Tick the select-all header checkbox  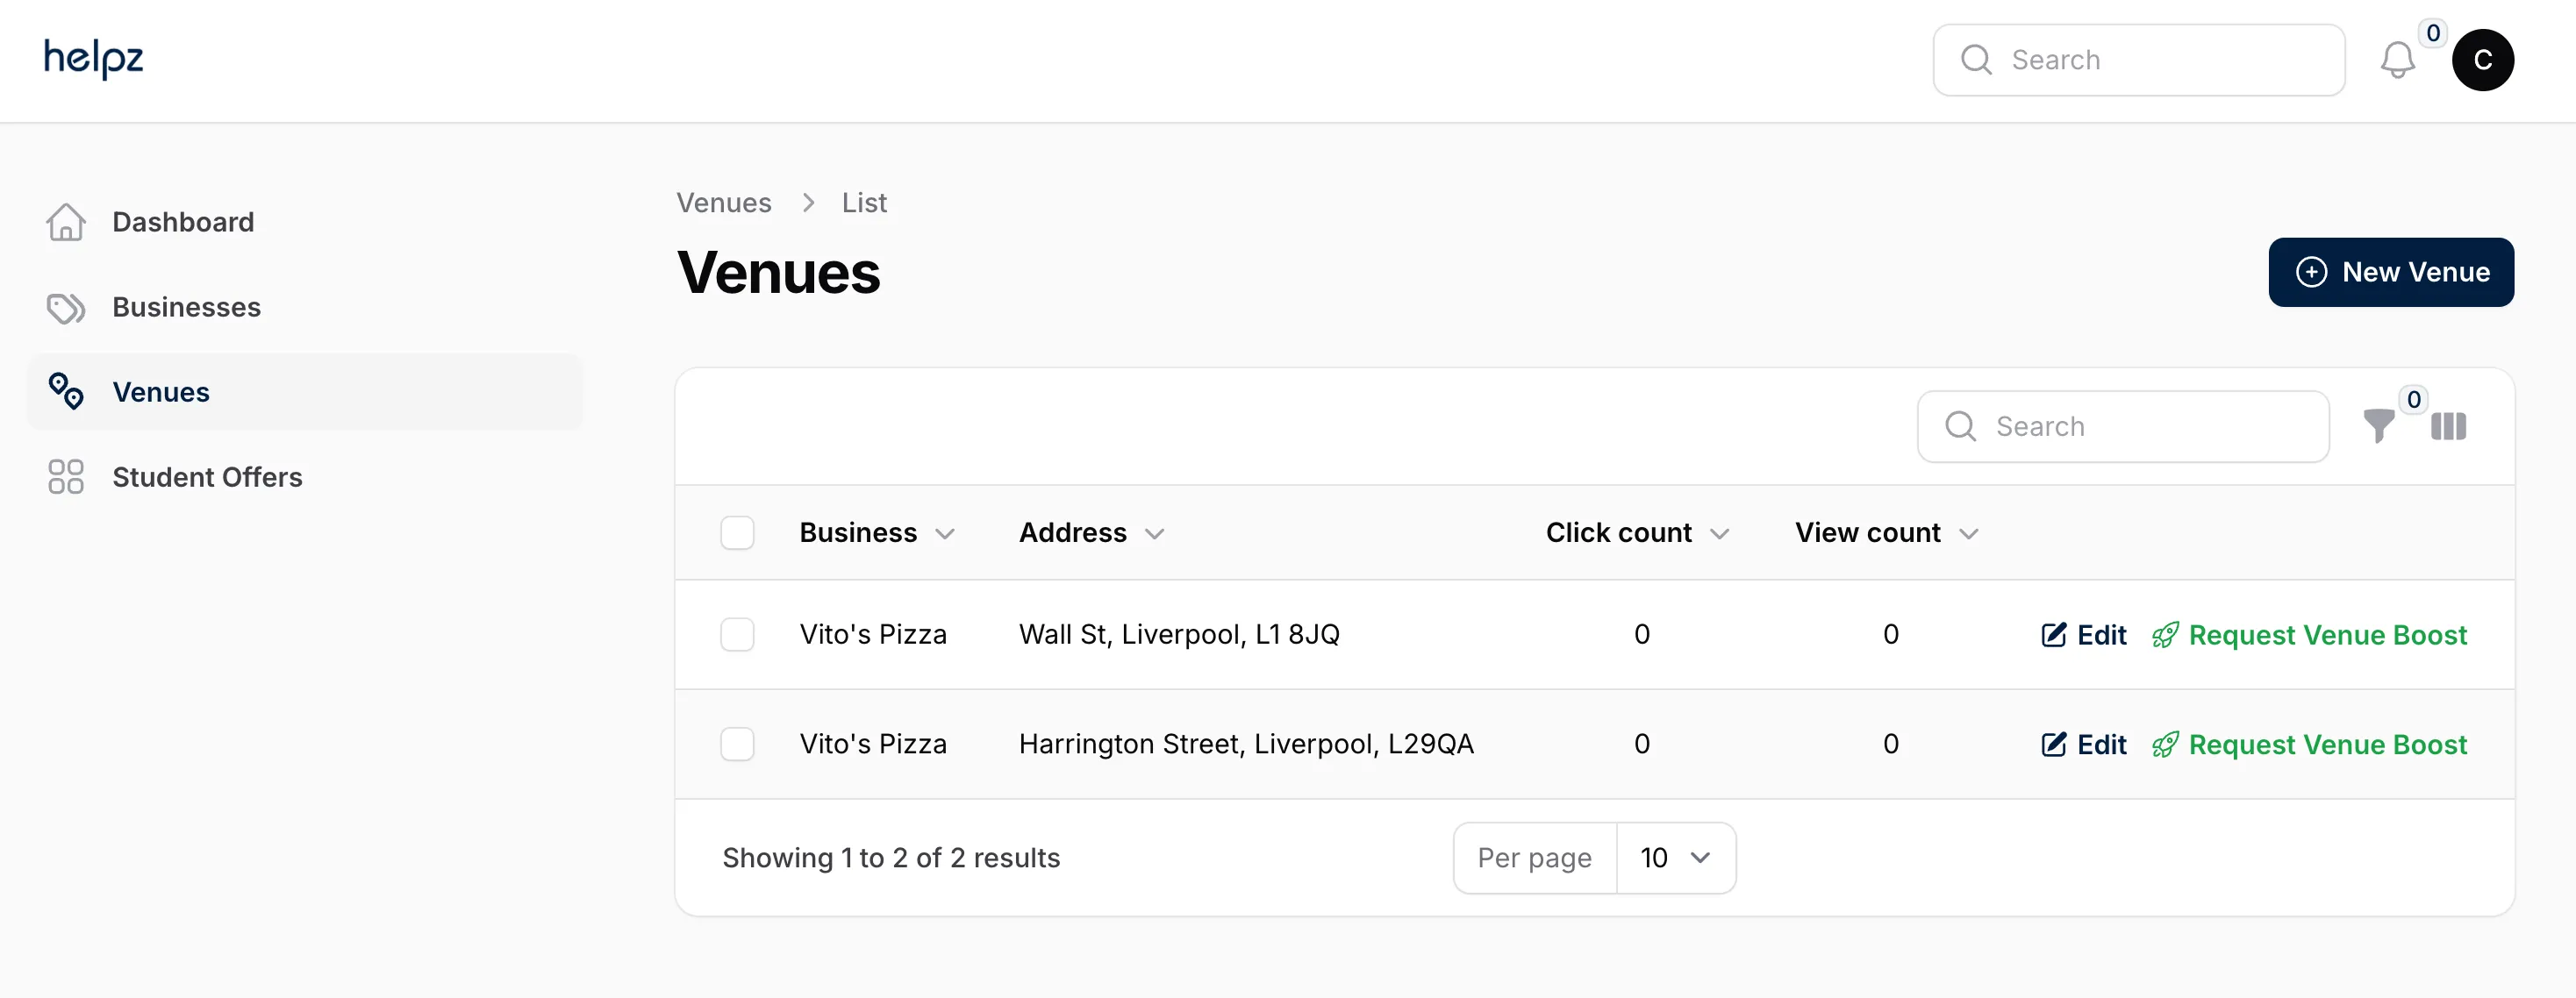tap(737, 533)
